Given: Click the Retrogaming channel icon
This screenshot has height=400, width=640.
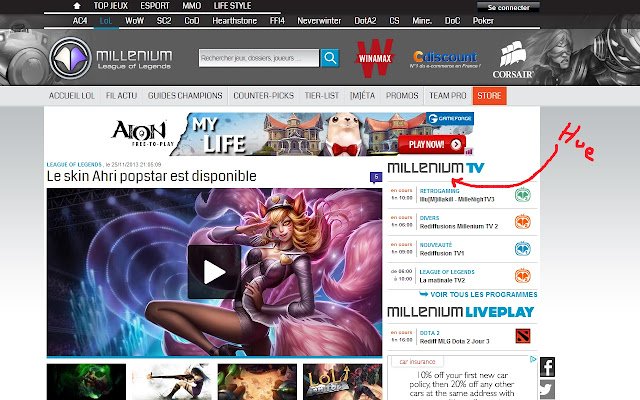Looking at the screenshot, I should (x=522, y=195).
